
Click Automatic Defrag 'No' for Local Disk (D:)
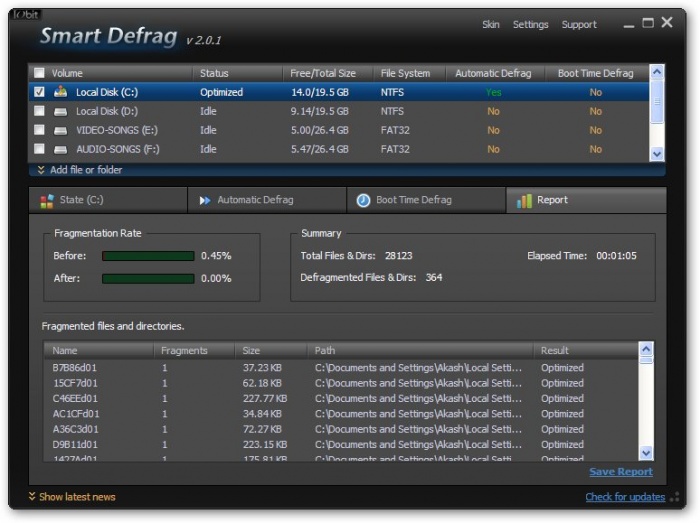[493, 111]
